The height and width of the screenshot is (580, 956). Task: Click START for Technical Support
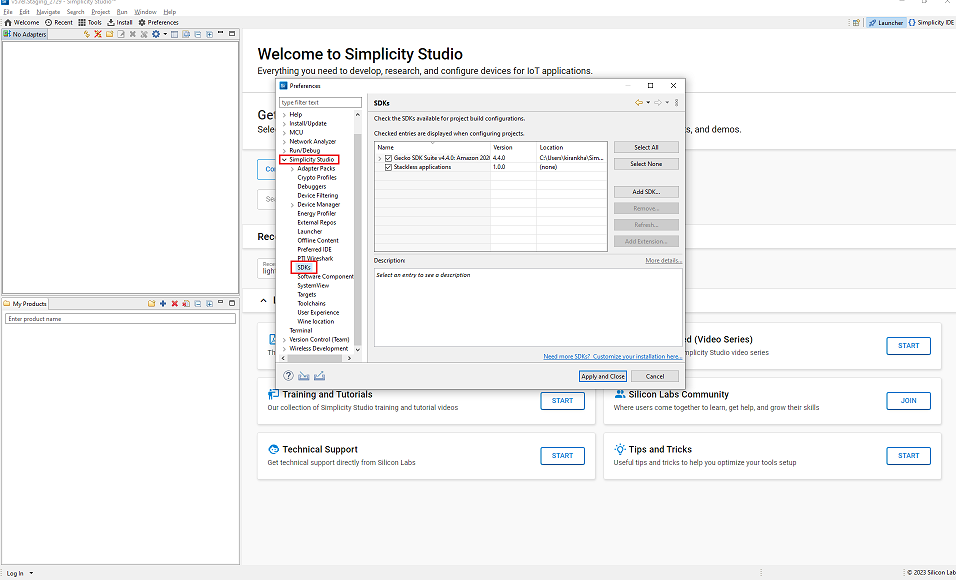(562, 456)
